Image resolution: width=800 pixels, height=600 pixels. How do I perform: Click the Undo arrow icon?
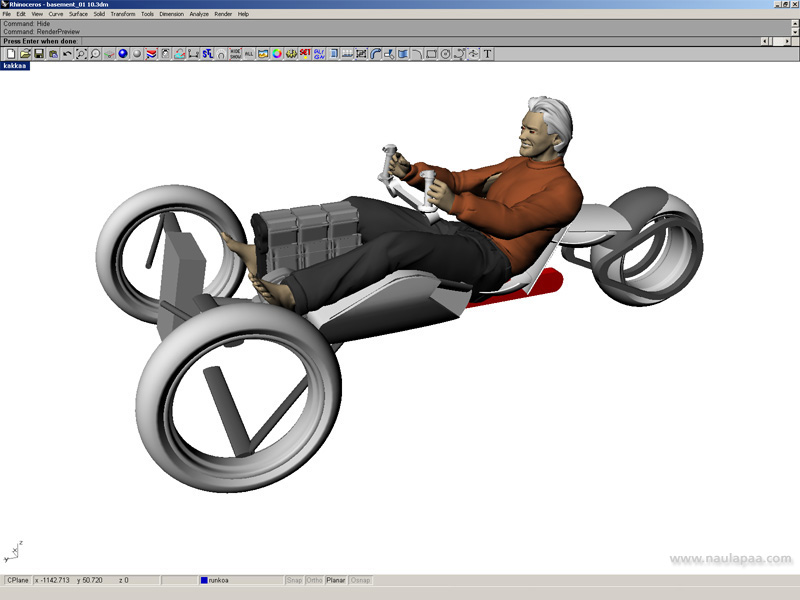(x=67, y=54)
